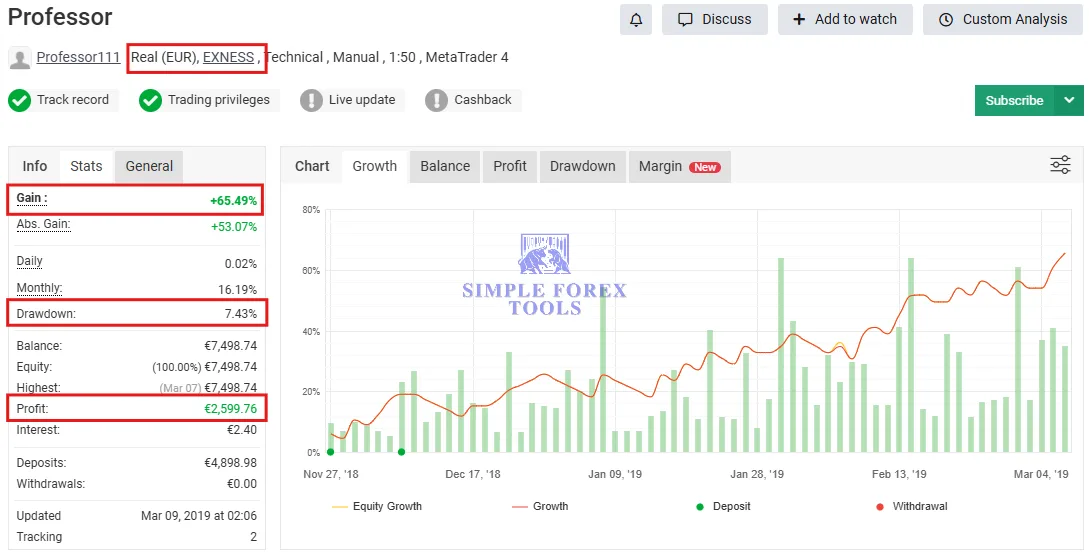Screen dimensions: 1089x552
Task: Switch to the Stats tab
Action: [86, 166]
